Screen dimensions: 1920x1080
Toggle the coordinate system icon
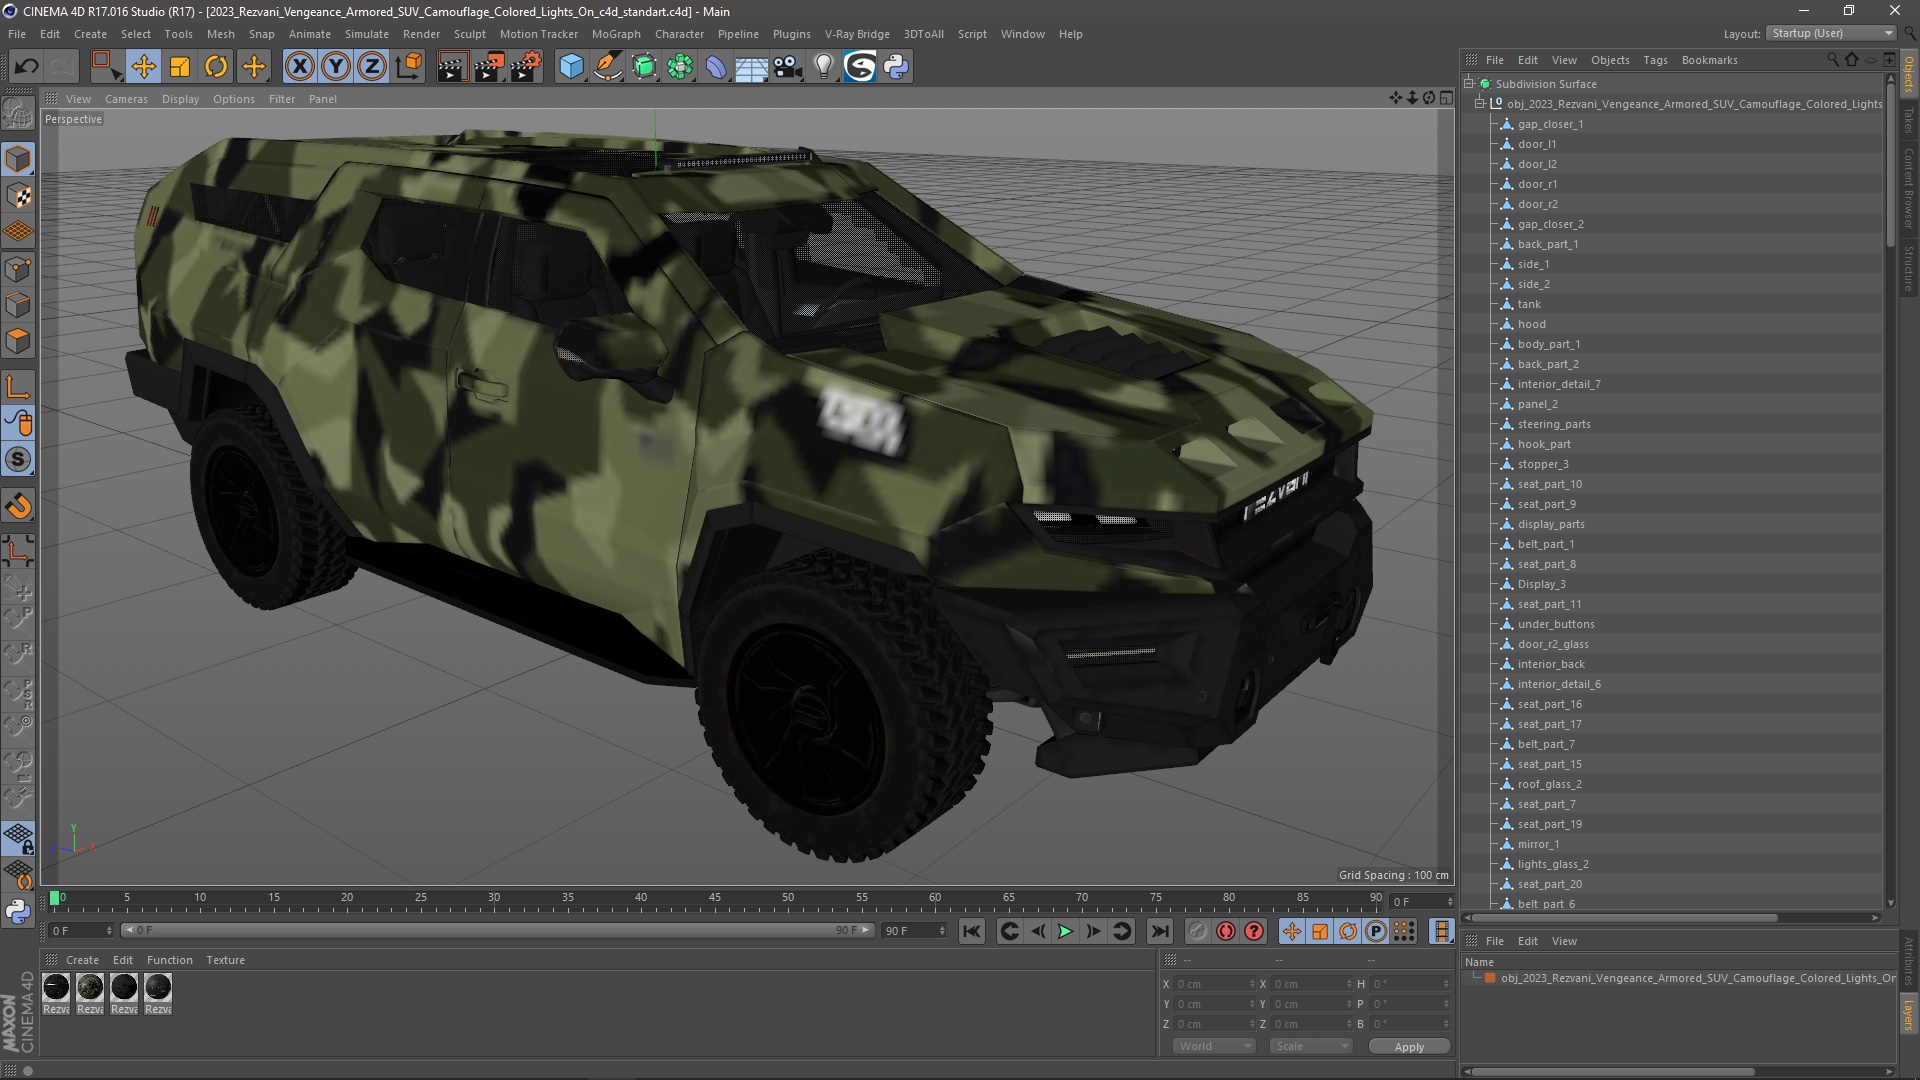pyautogui.click(x=408, y=67)
